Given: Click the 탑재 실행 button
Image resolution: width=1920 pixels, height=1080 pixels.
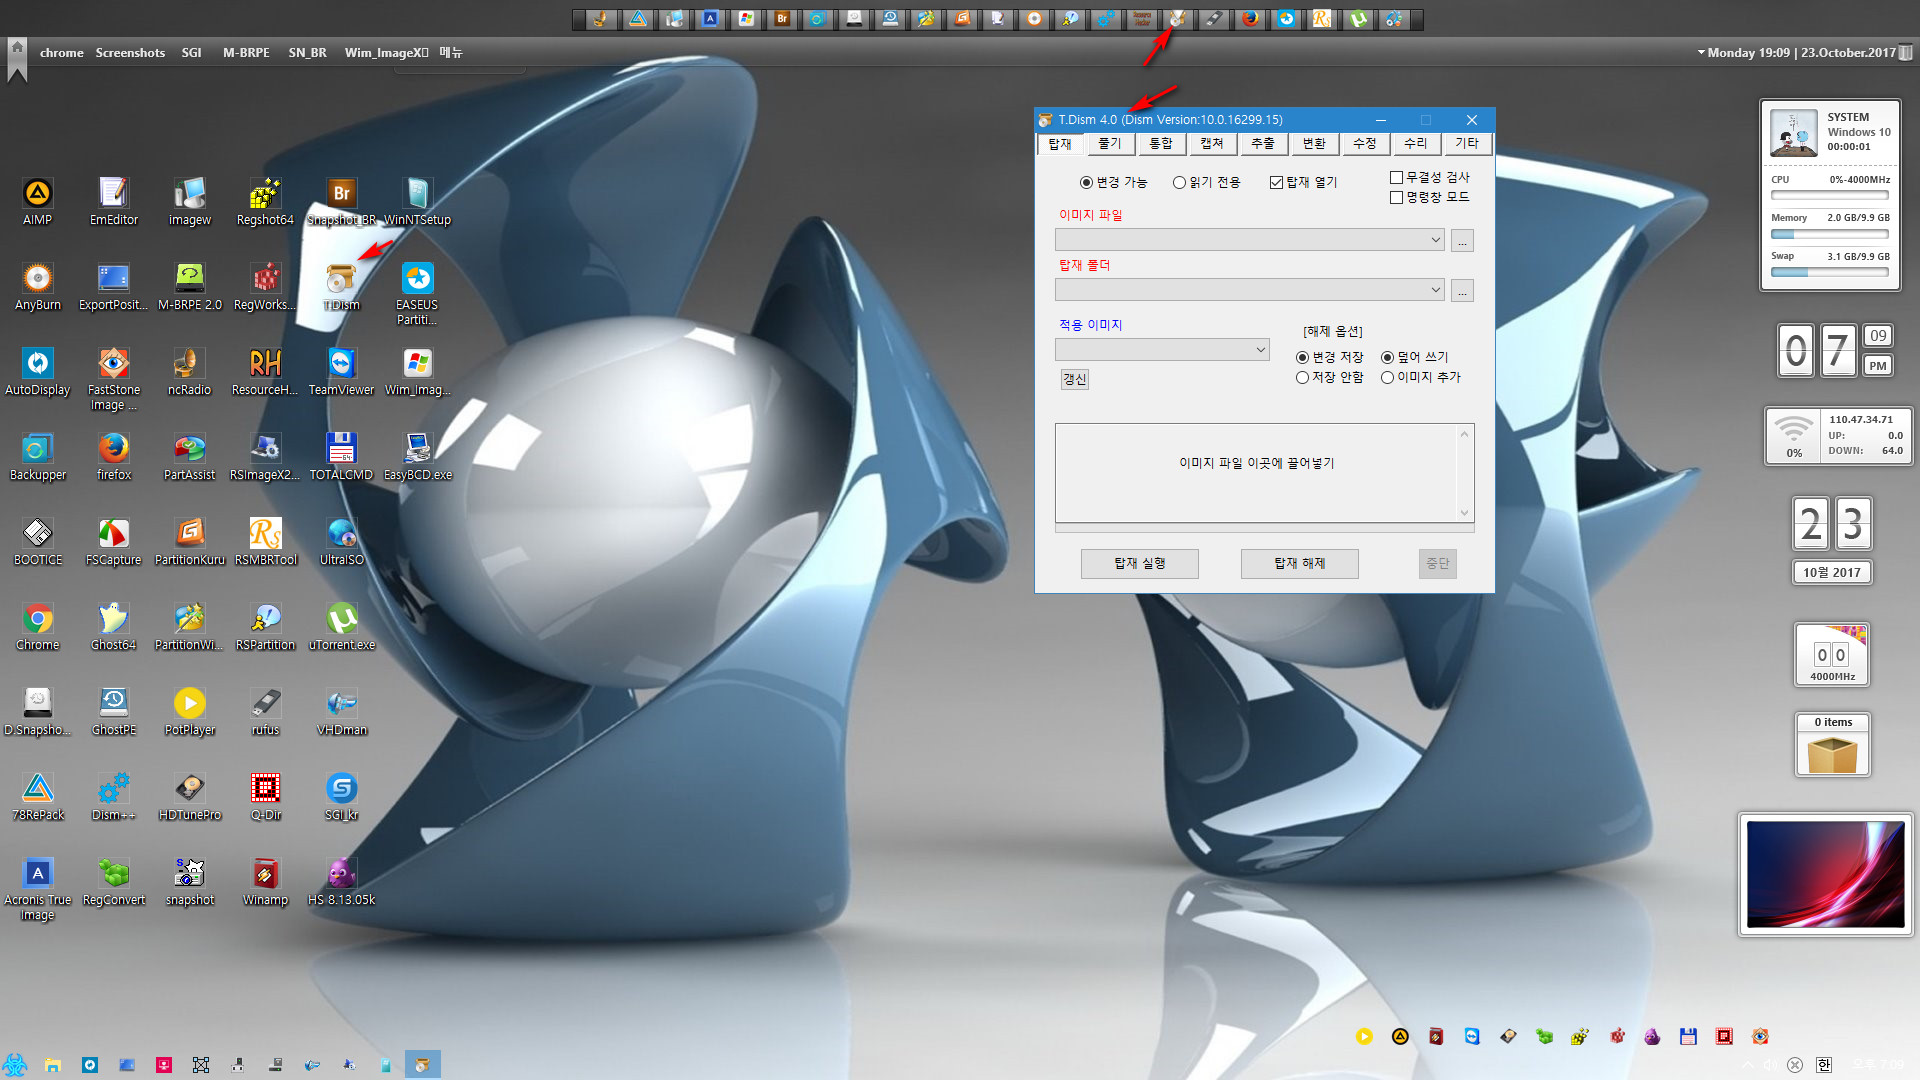Looking at the screenshot, I should [1140, 563].
